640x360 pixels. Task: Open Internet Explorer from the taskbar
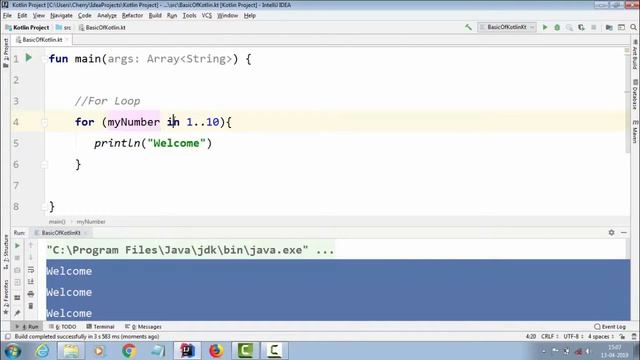pyautogui.click(x=42, y=351)
